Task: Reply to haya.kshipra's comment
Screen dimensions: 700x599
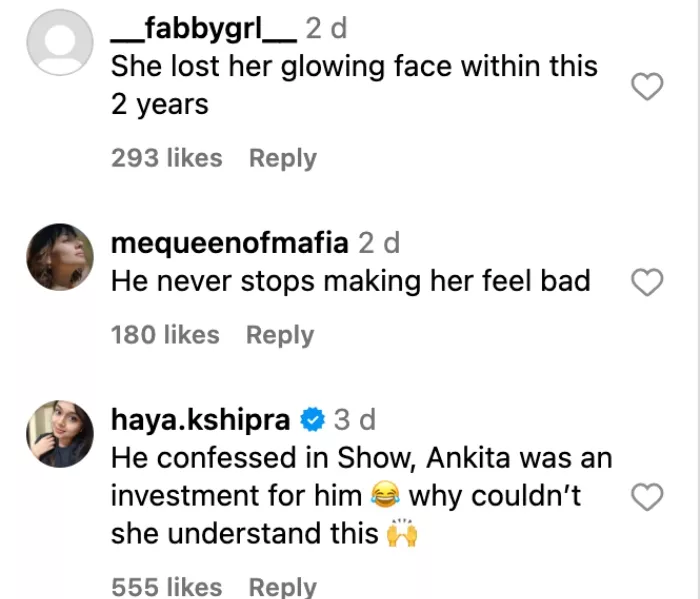Action: 282,587
